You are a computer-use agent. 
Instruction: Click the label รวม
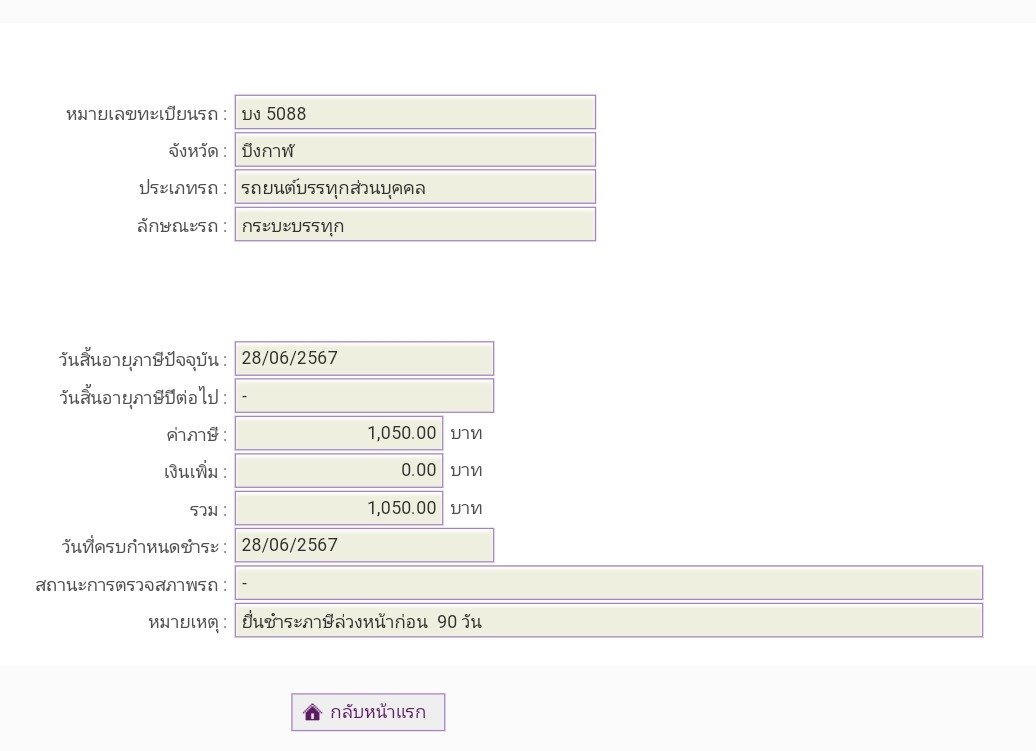[x=203, y=510]
